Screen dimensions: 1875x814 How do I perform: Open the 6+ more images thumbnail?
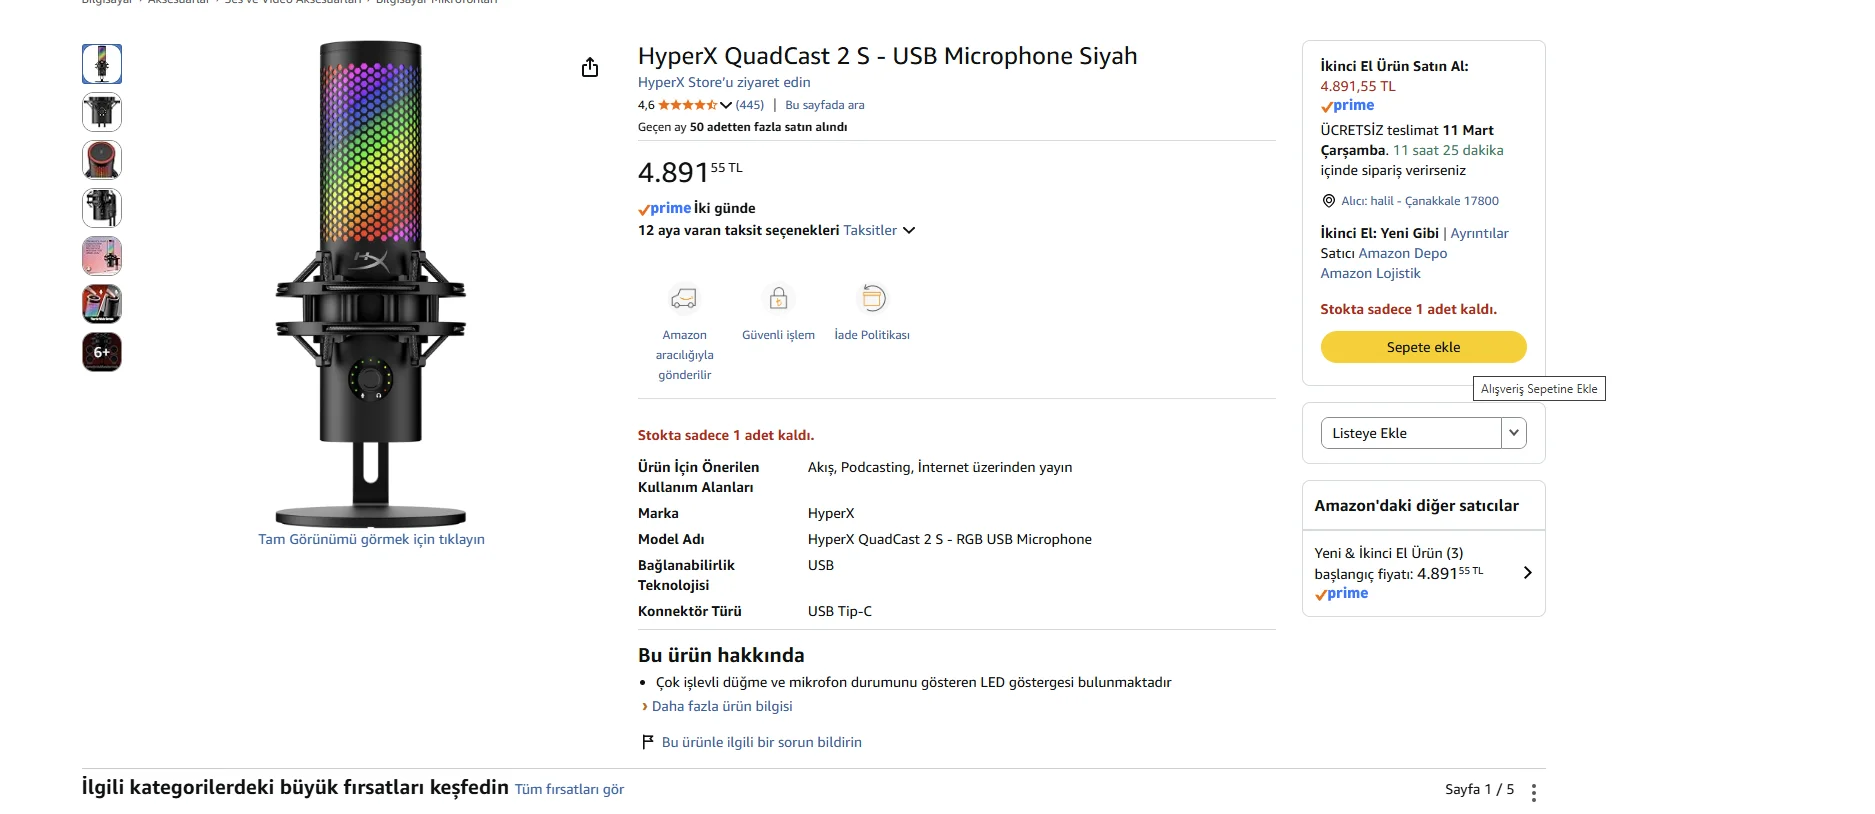pos(102,352)
